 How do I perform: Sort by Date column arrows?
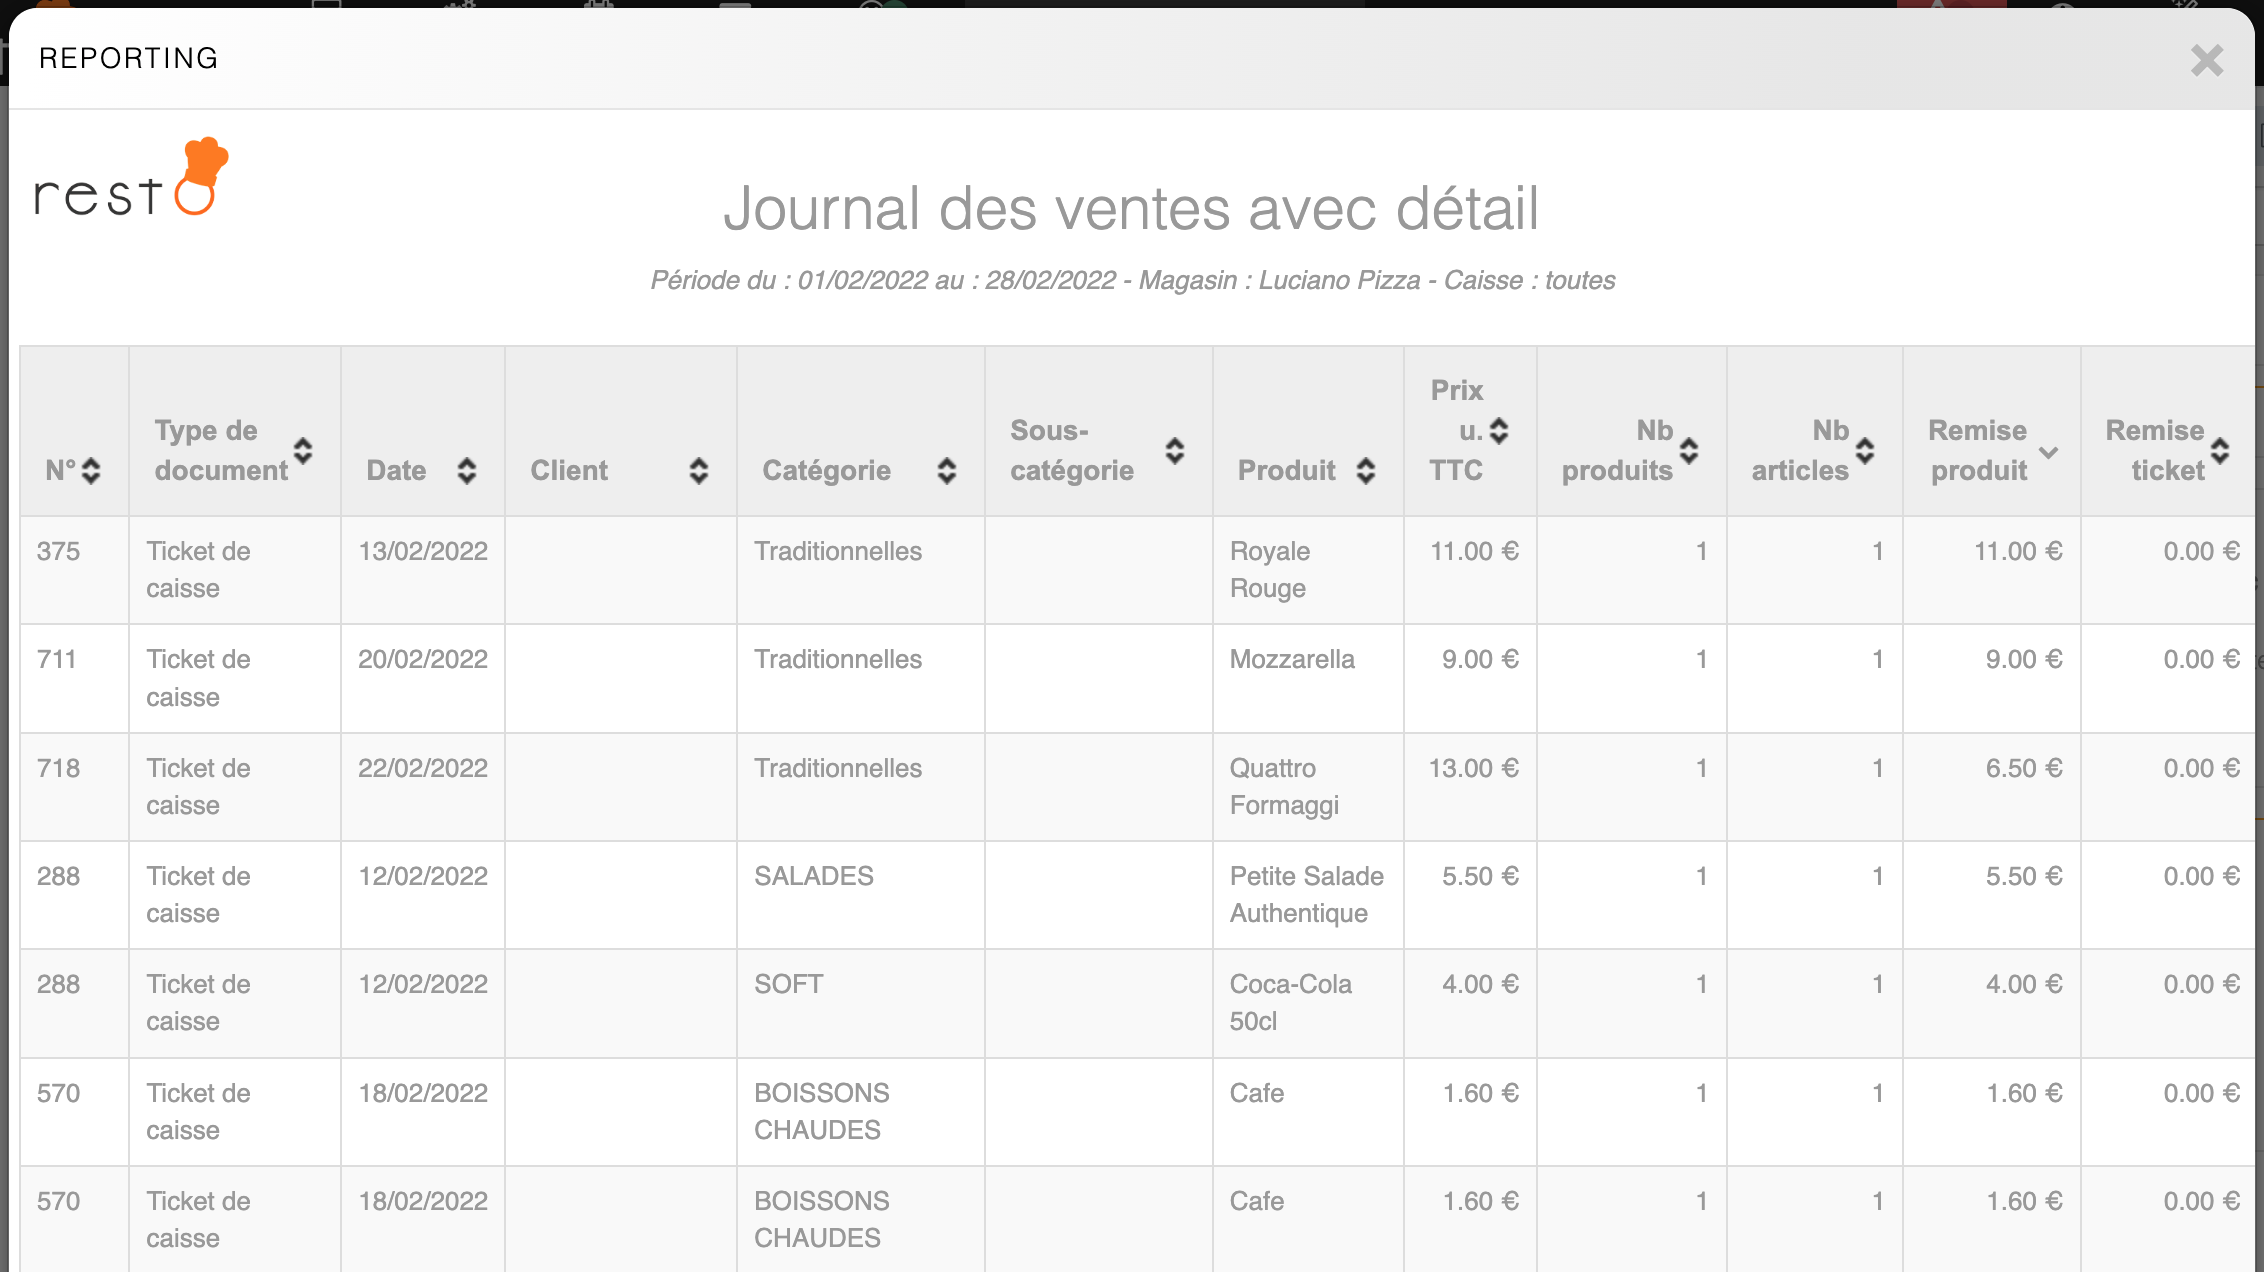[466, 470]
